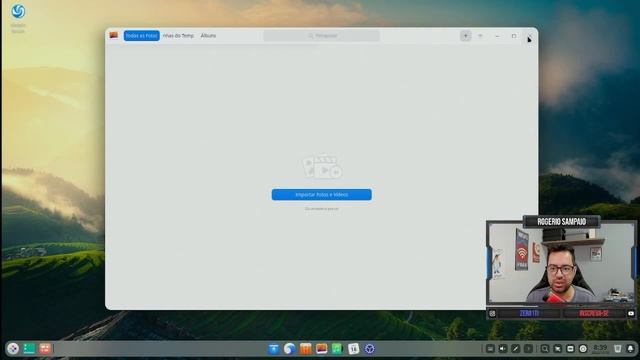Open the volume tray icon

(503, 349)
